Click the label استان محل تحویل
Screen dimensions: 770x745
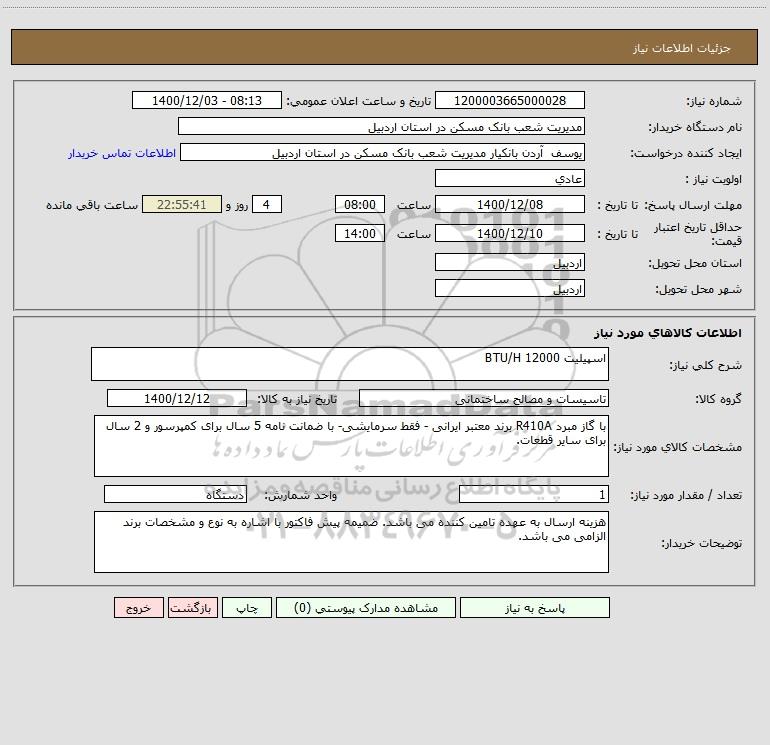tap(695, 263)
